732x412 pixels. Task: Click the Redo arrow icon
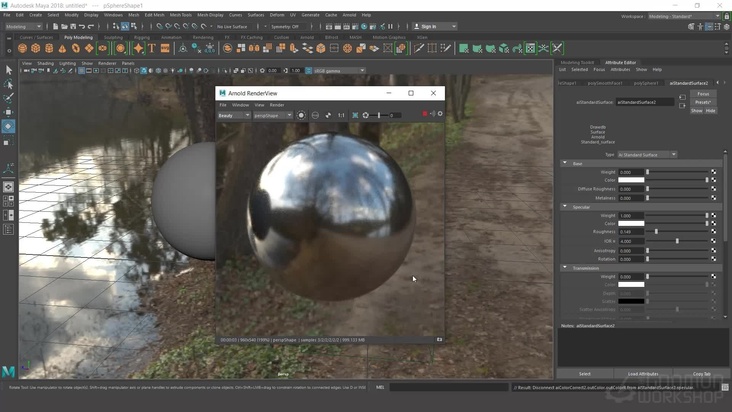click(x=91, y=27)
